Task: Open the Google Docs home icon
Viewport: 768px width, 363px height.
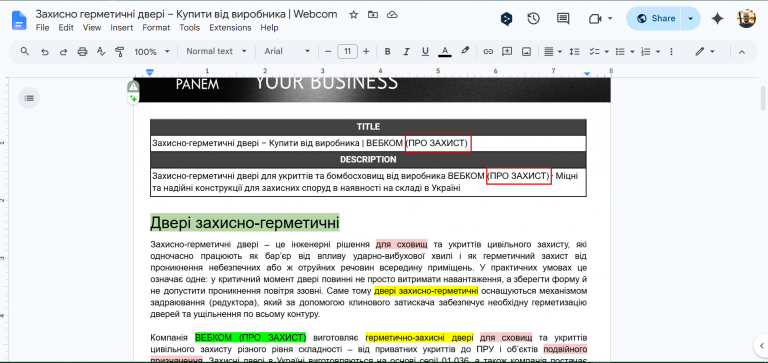Action: coord(19,20)
